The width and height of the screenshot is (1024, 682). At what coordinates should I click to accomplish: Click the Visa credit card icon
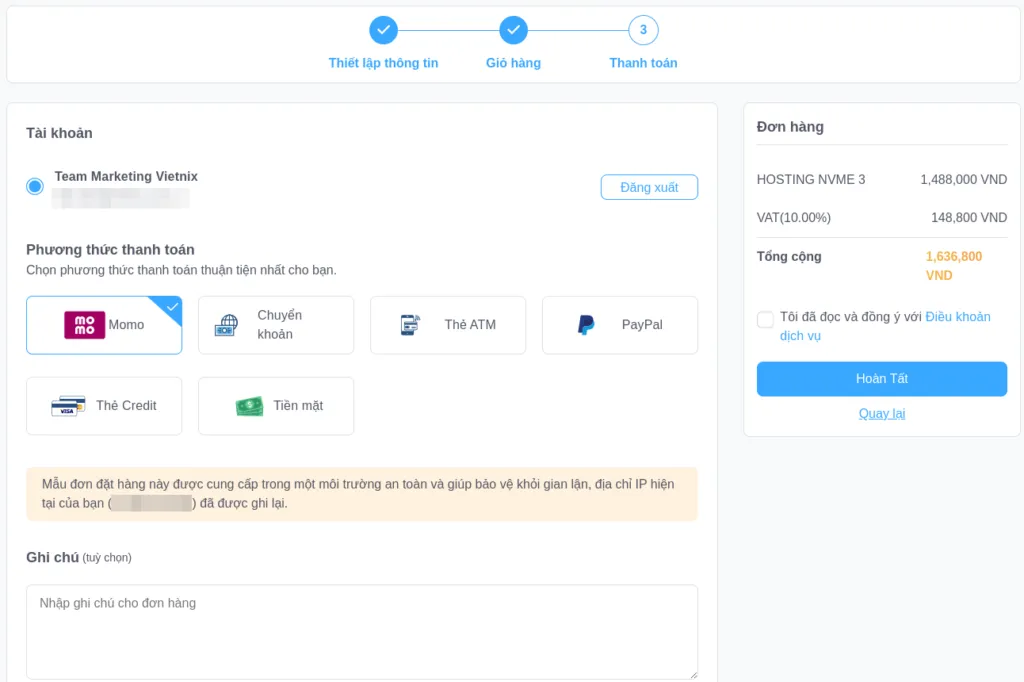[x=68, y=406]
